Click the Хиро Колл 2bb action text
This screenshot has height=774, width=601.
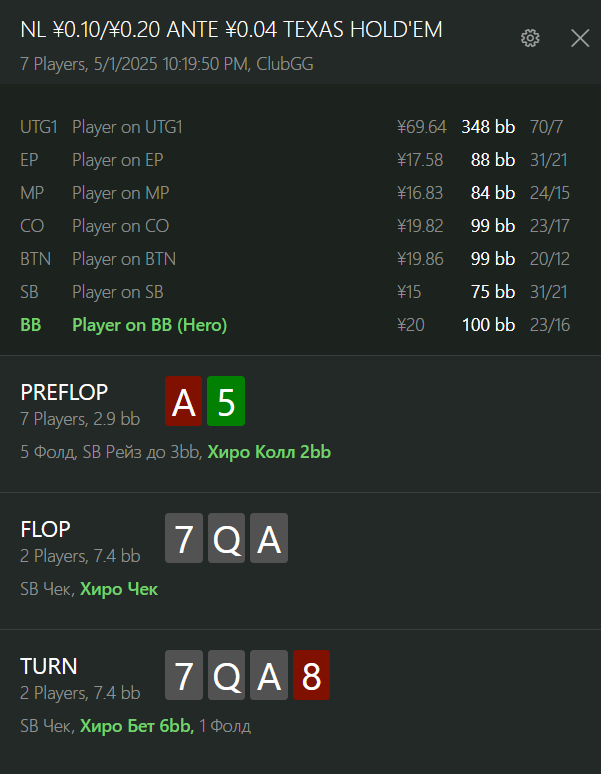(x=269, y=452)
